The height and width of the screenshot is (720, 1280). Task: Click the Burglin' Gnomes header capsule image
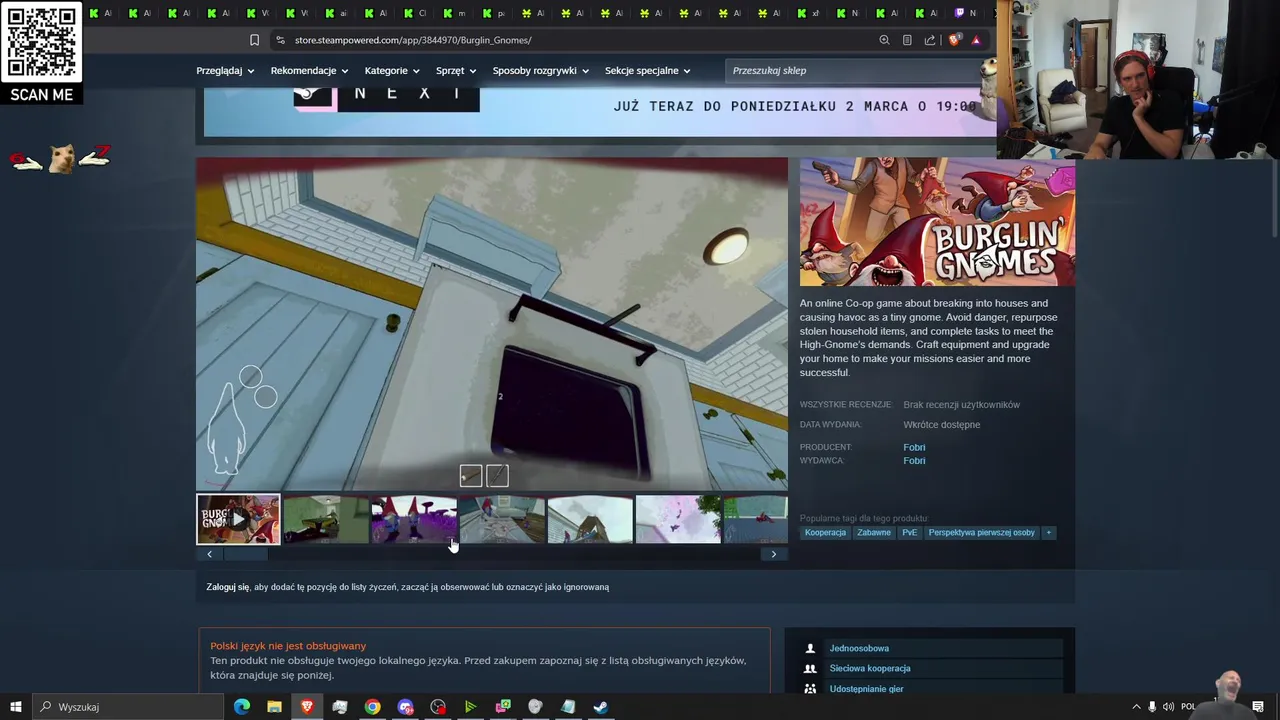937,222
